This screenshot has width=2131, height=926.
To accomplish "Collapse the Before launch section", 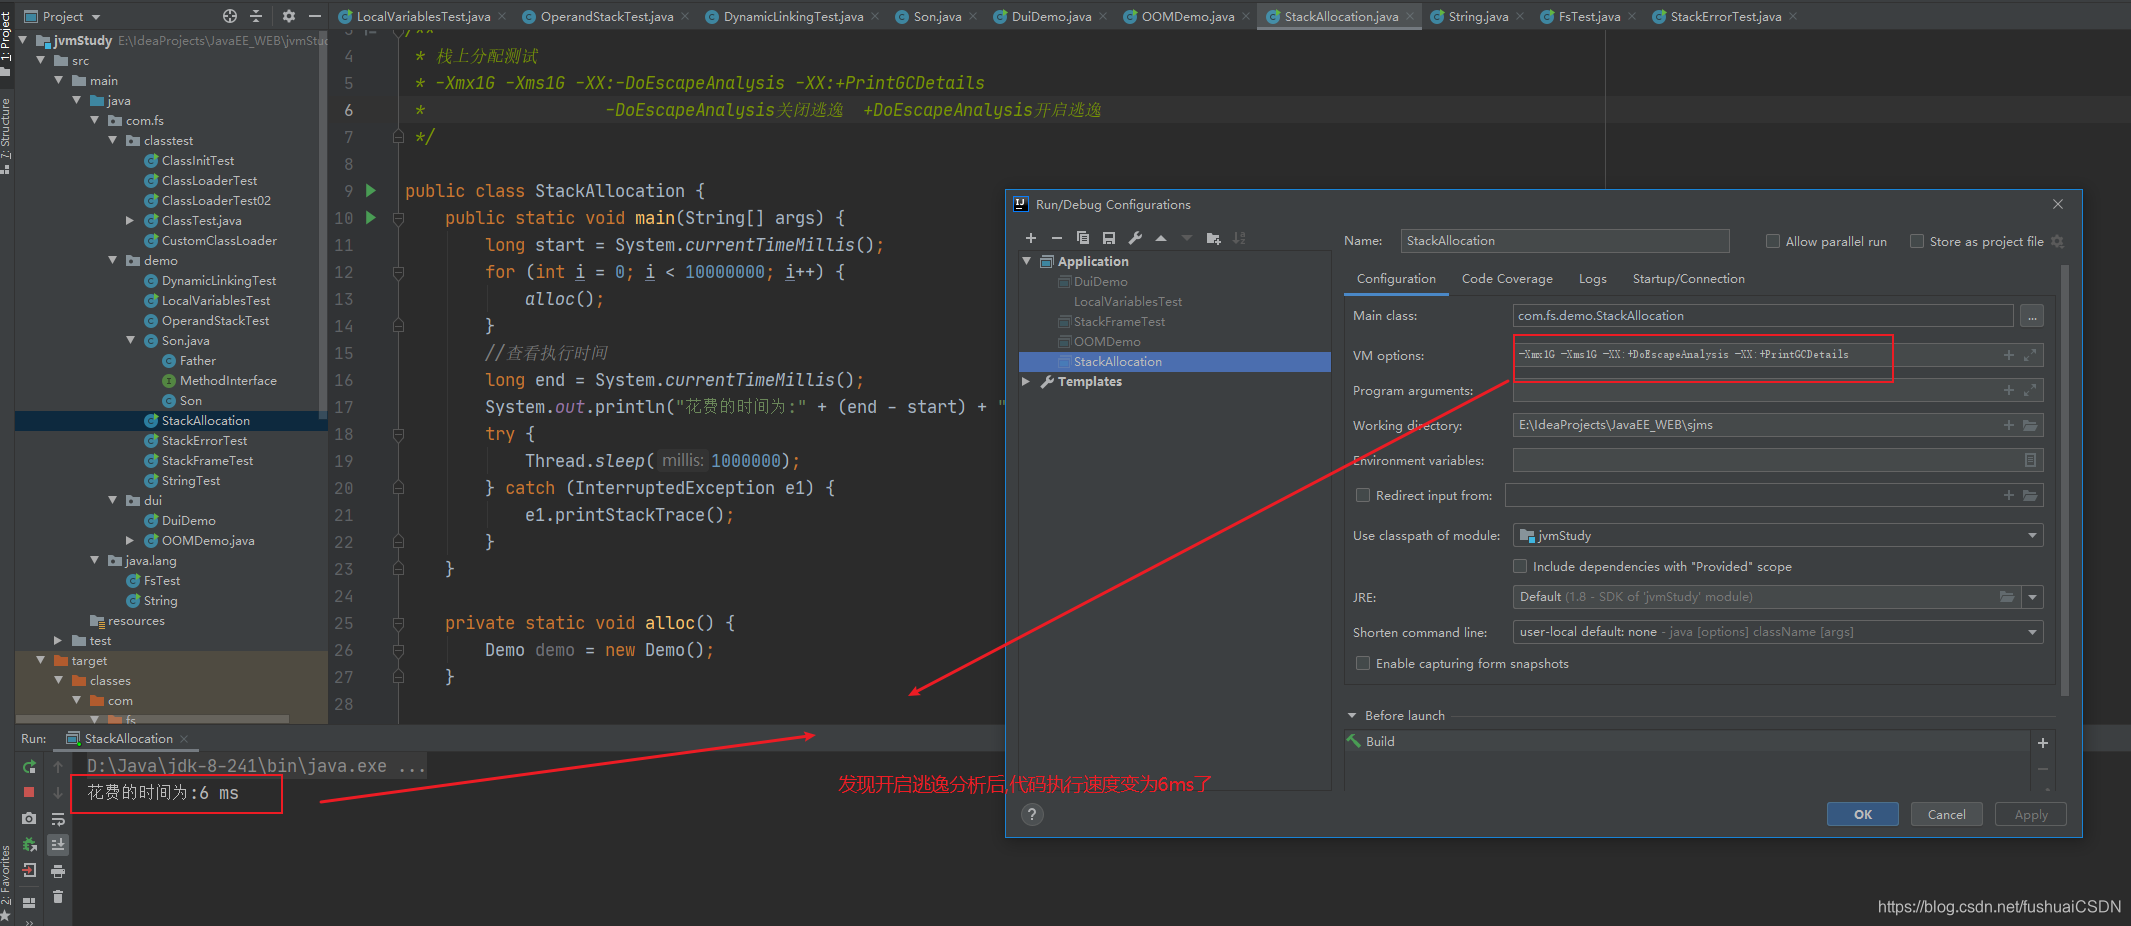I will click(1352, 715).
